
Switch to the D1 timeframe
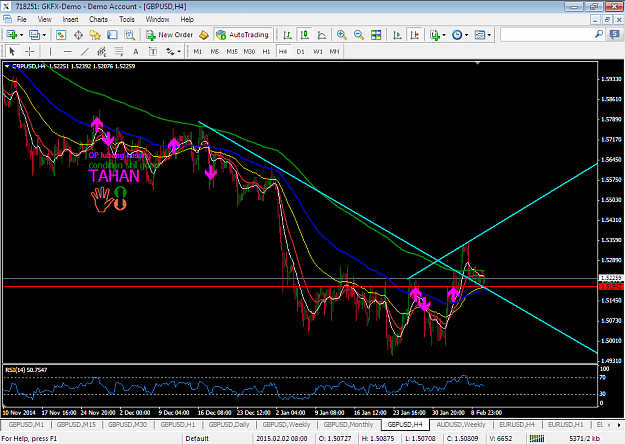tap(301, 51)
